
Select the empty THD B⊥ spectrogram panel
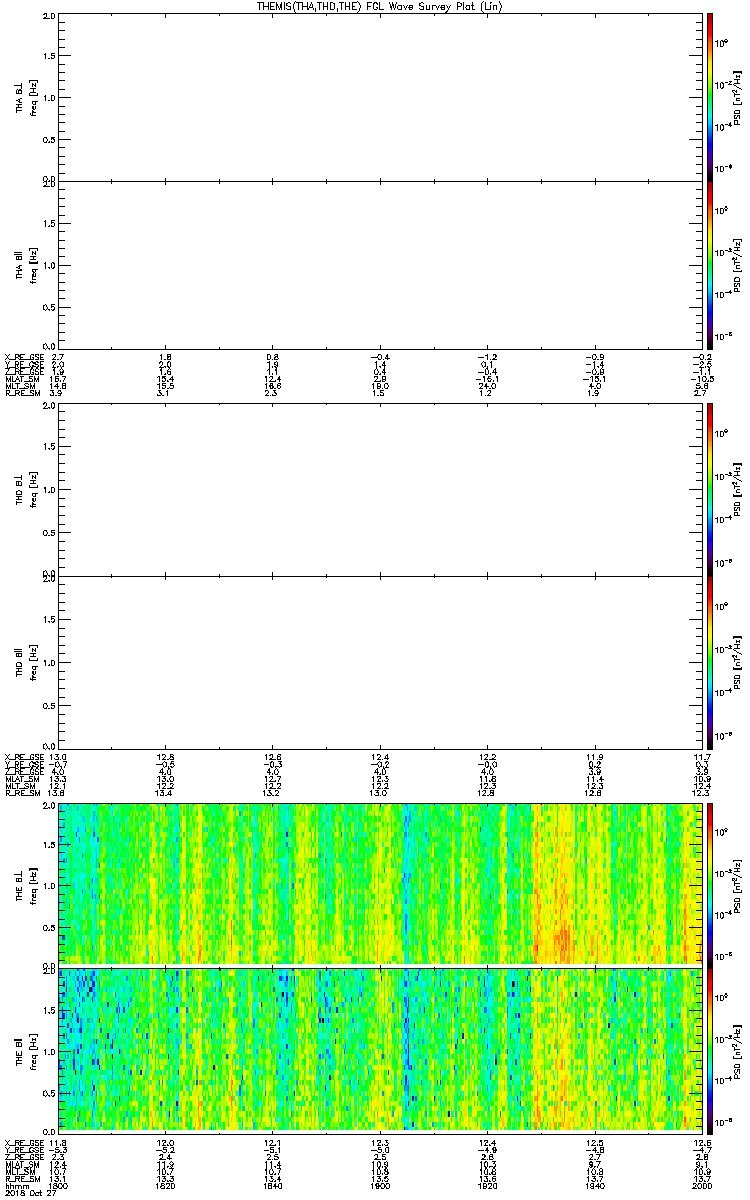point(380,489)
